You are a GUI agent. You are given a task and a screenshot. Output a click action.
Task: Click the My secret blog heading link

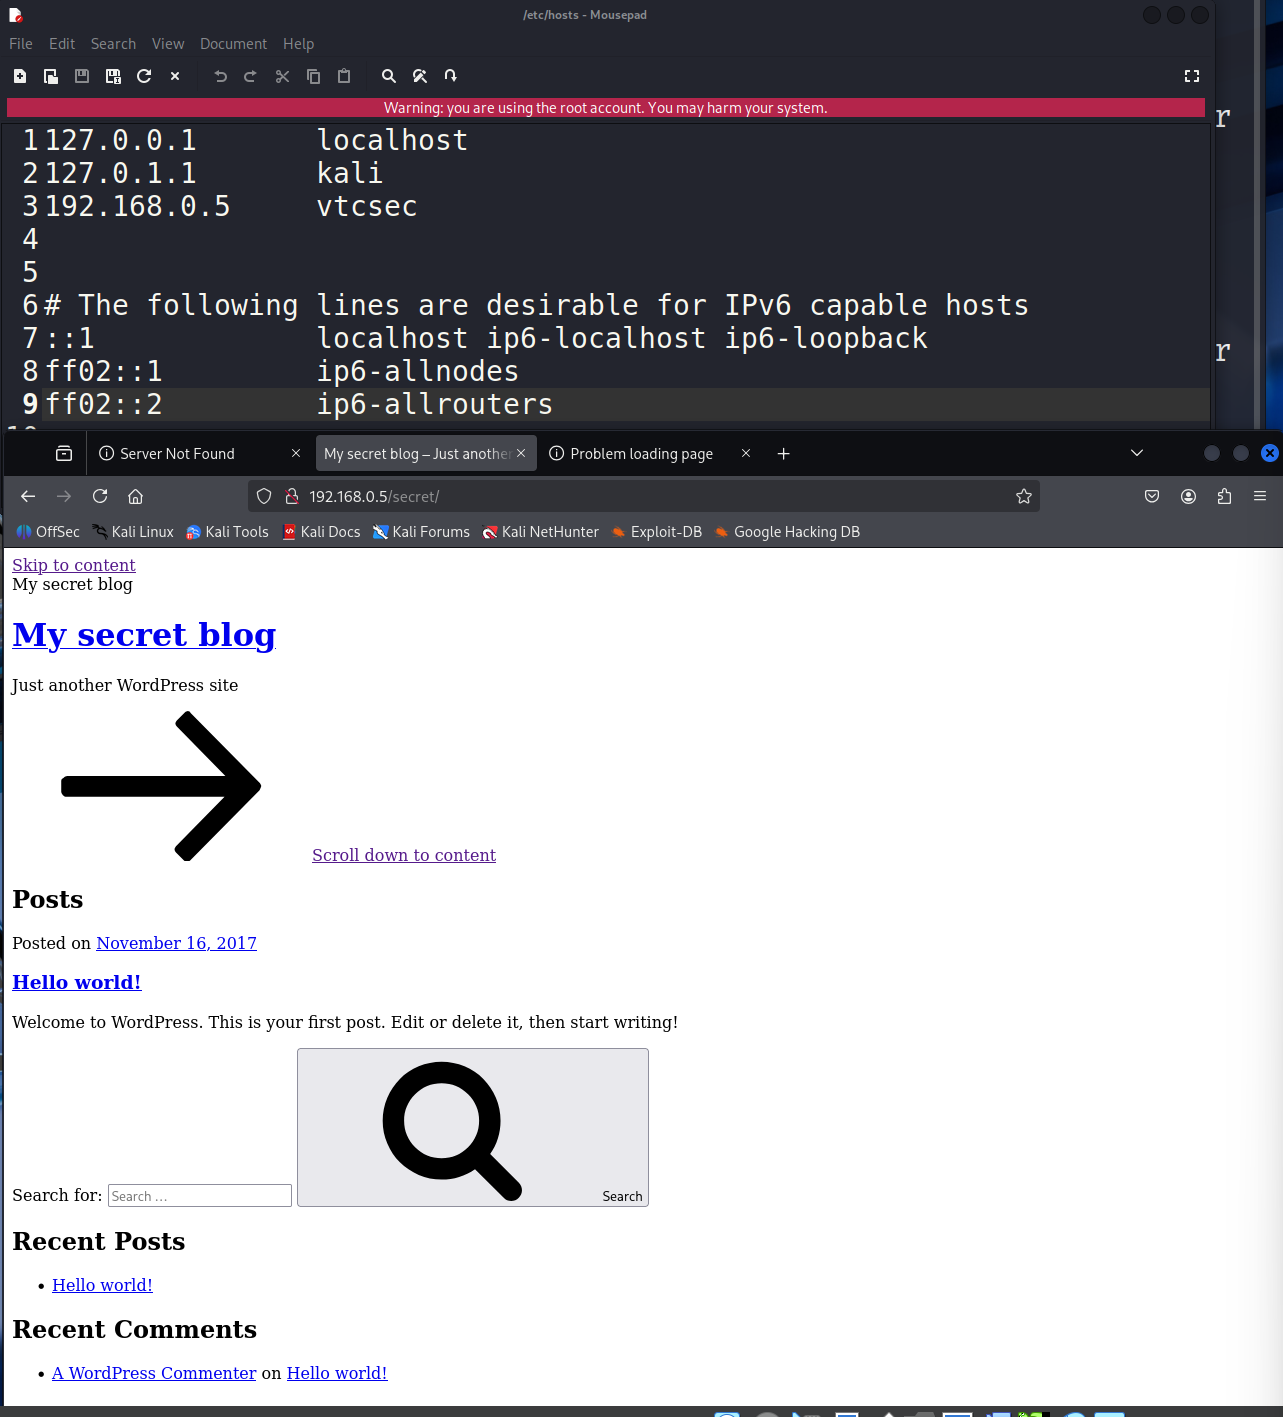144,635
